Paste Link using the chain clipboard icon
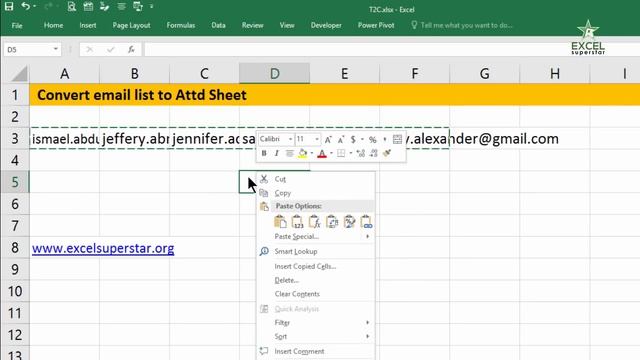 [366, 222]
